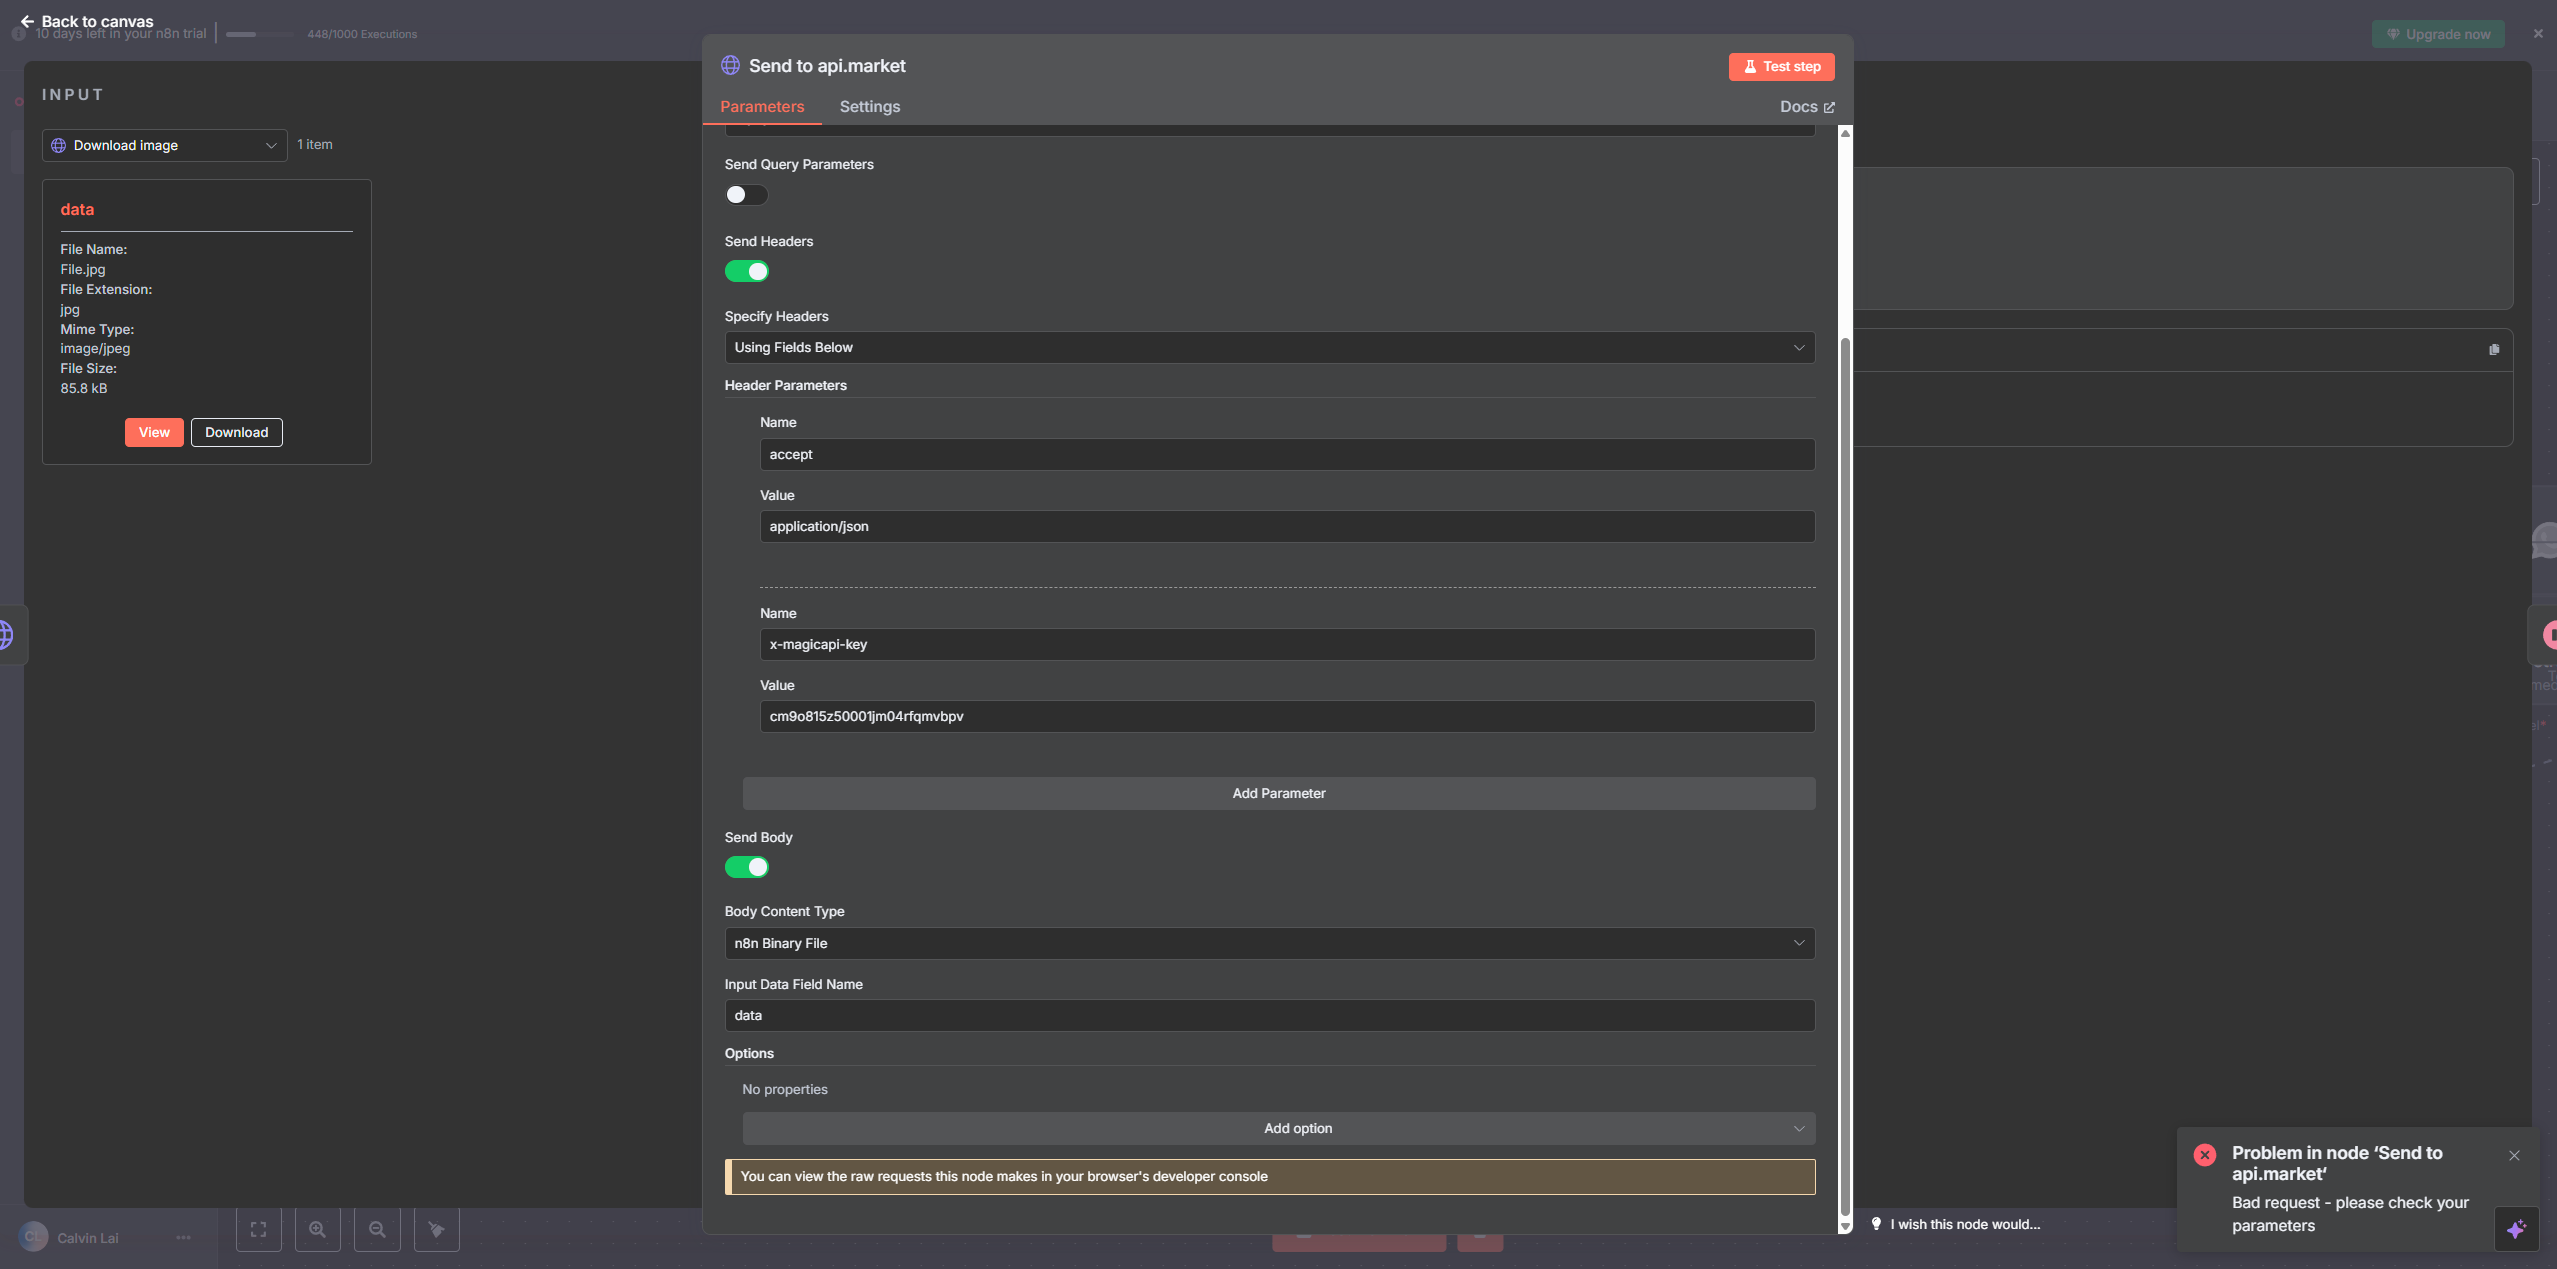This screenshot has height=1269, width=2557.
Task: Click the copy icon in output panel
Action: [2494, 350]
